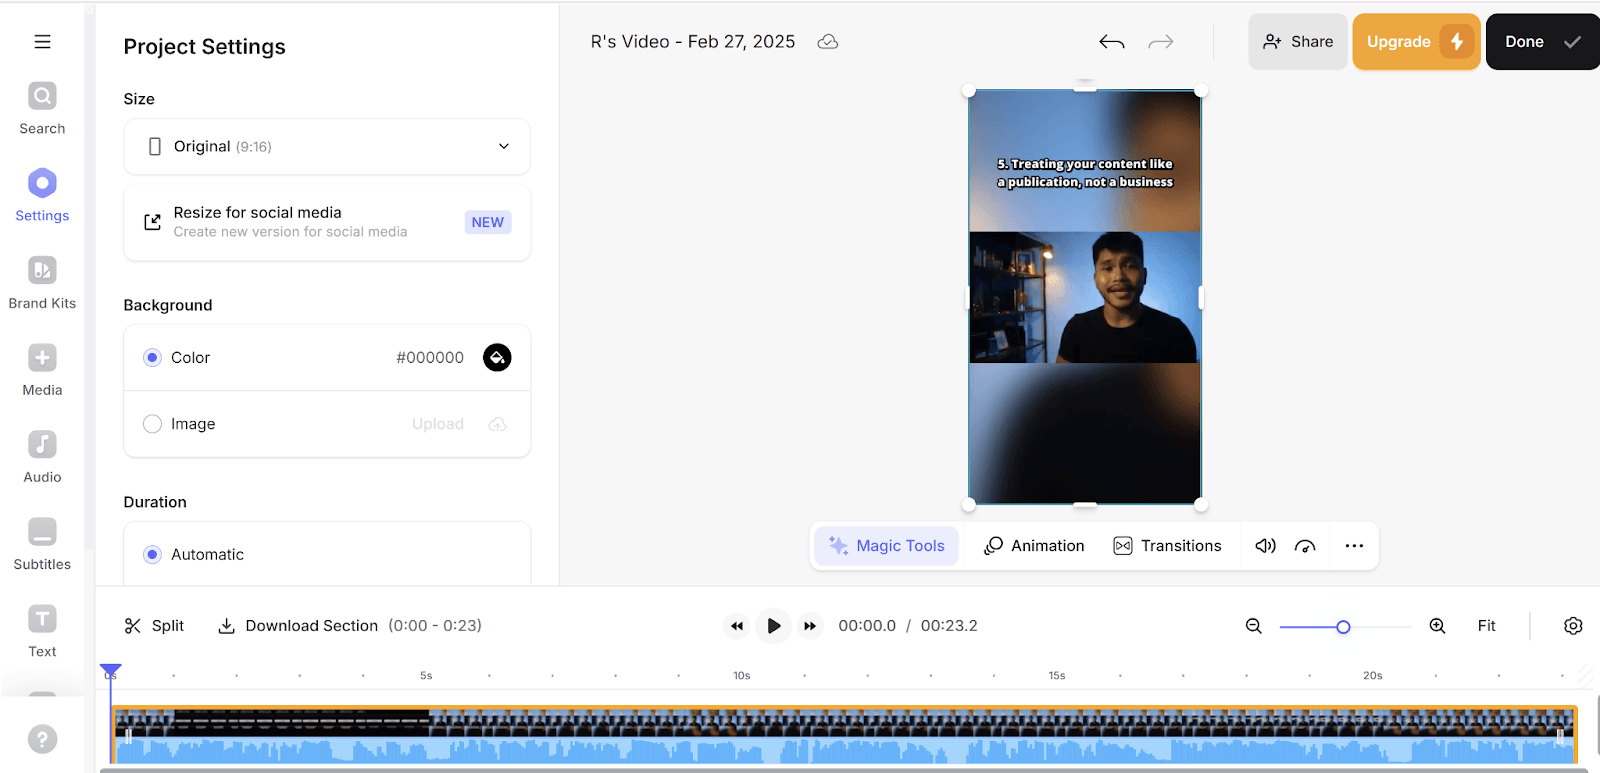Expand the Original 9:16 size dropdown
The image size is (1600, 773).
pyautogui.click(x=327, y=147)
